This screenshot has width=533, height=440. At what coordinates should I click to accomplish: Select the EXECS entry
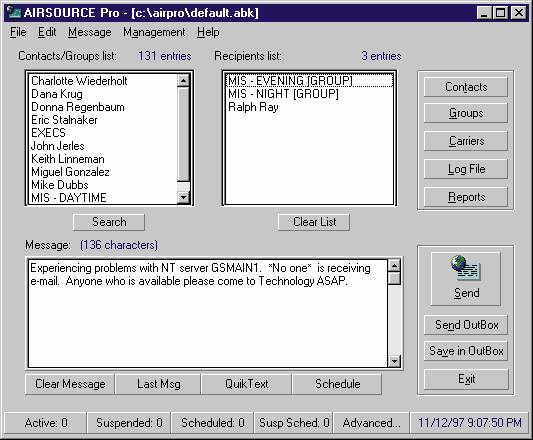(x=103, y=133)
